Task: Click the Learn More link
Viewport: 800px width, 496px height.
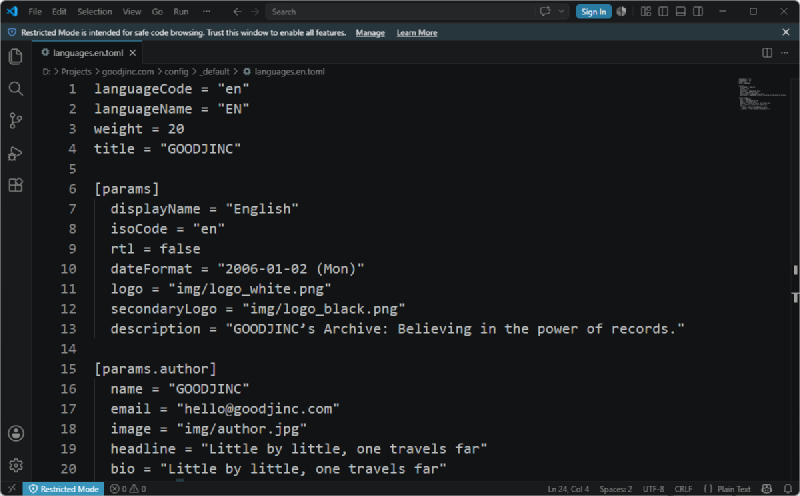Action: coord(417,33)
